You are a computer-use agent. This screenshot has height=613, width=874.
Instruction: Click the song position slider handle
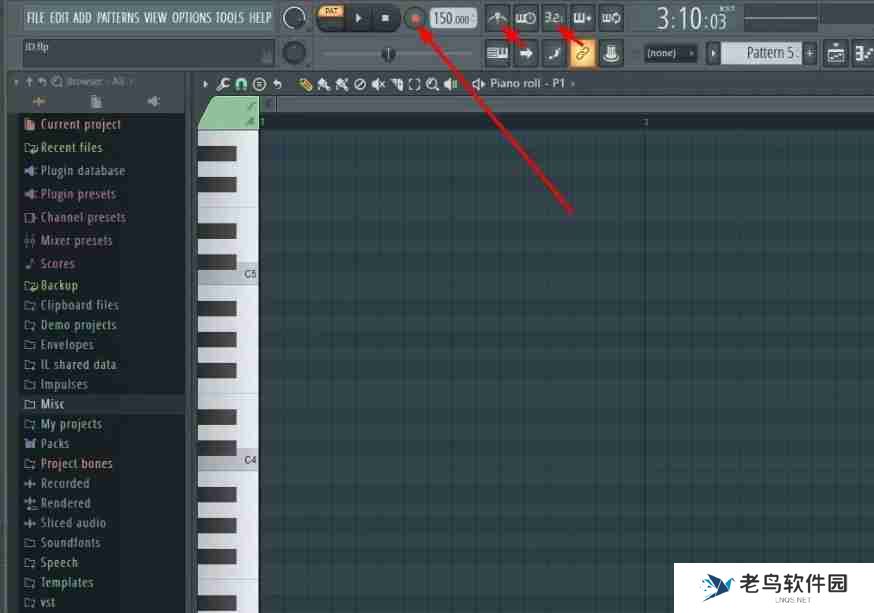point(388,54)
